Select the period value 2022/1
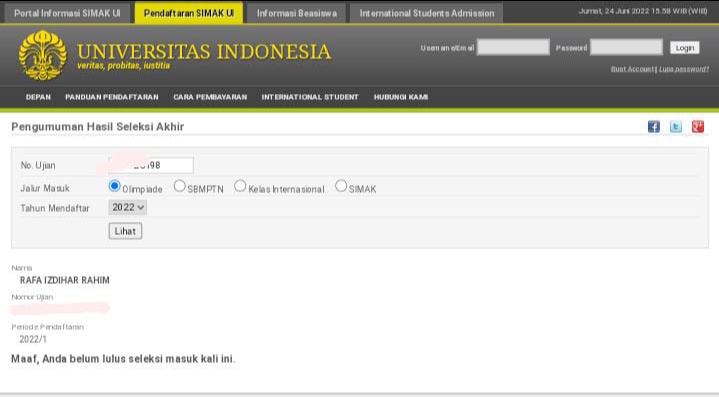719x397 pixels. pyautogui.click(x=33, y=339)
